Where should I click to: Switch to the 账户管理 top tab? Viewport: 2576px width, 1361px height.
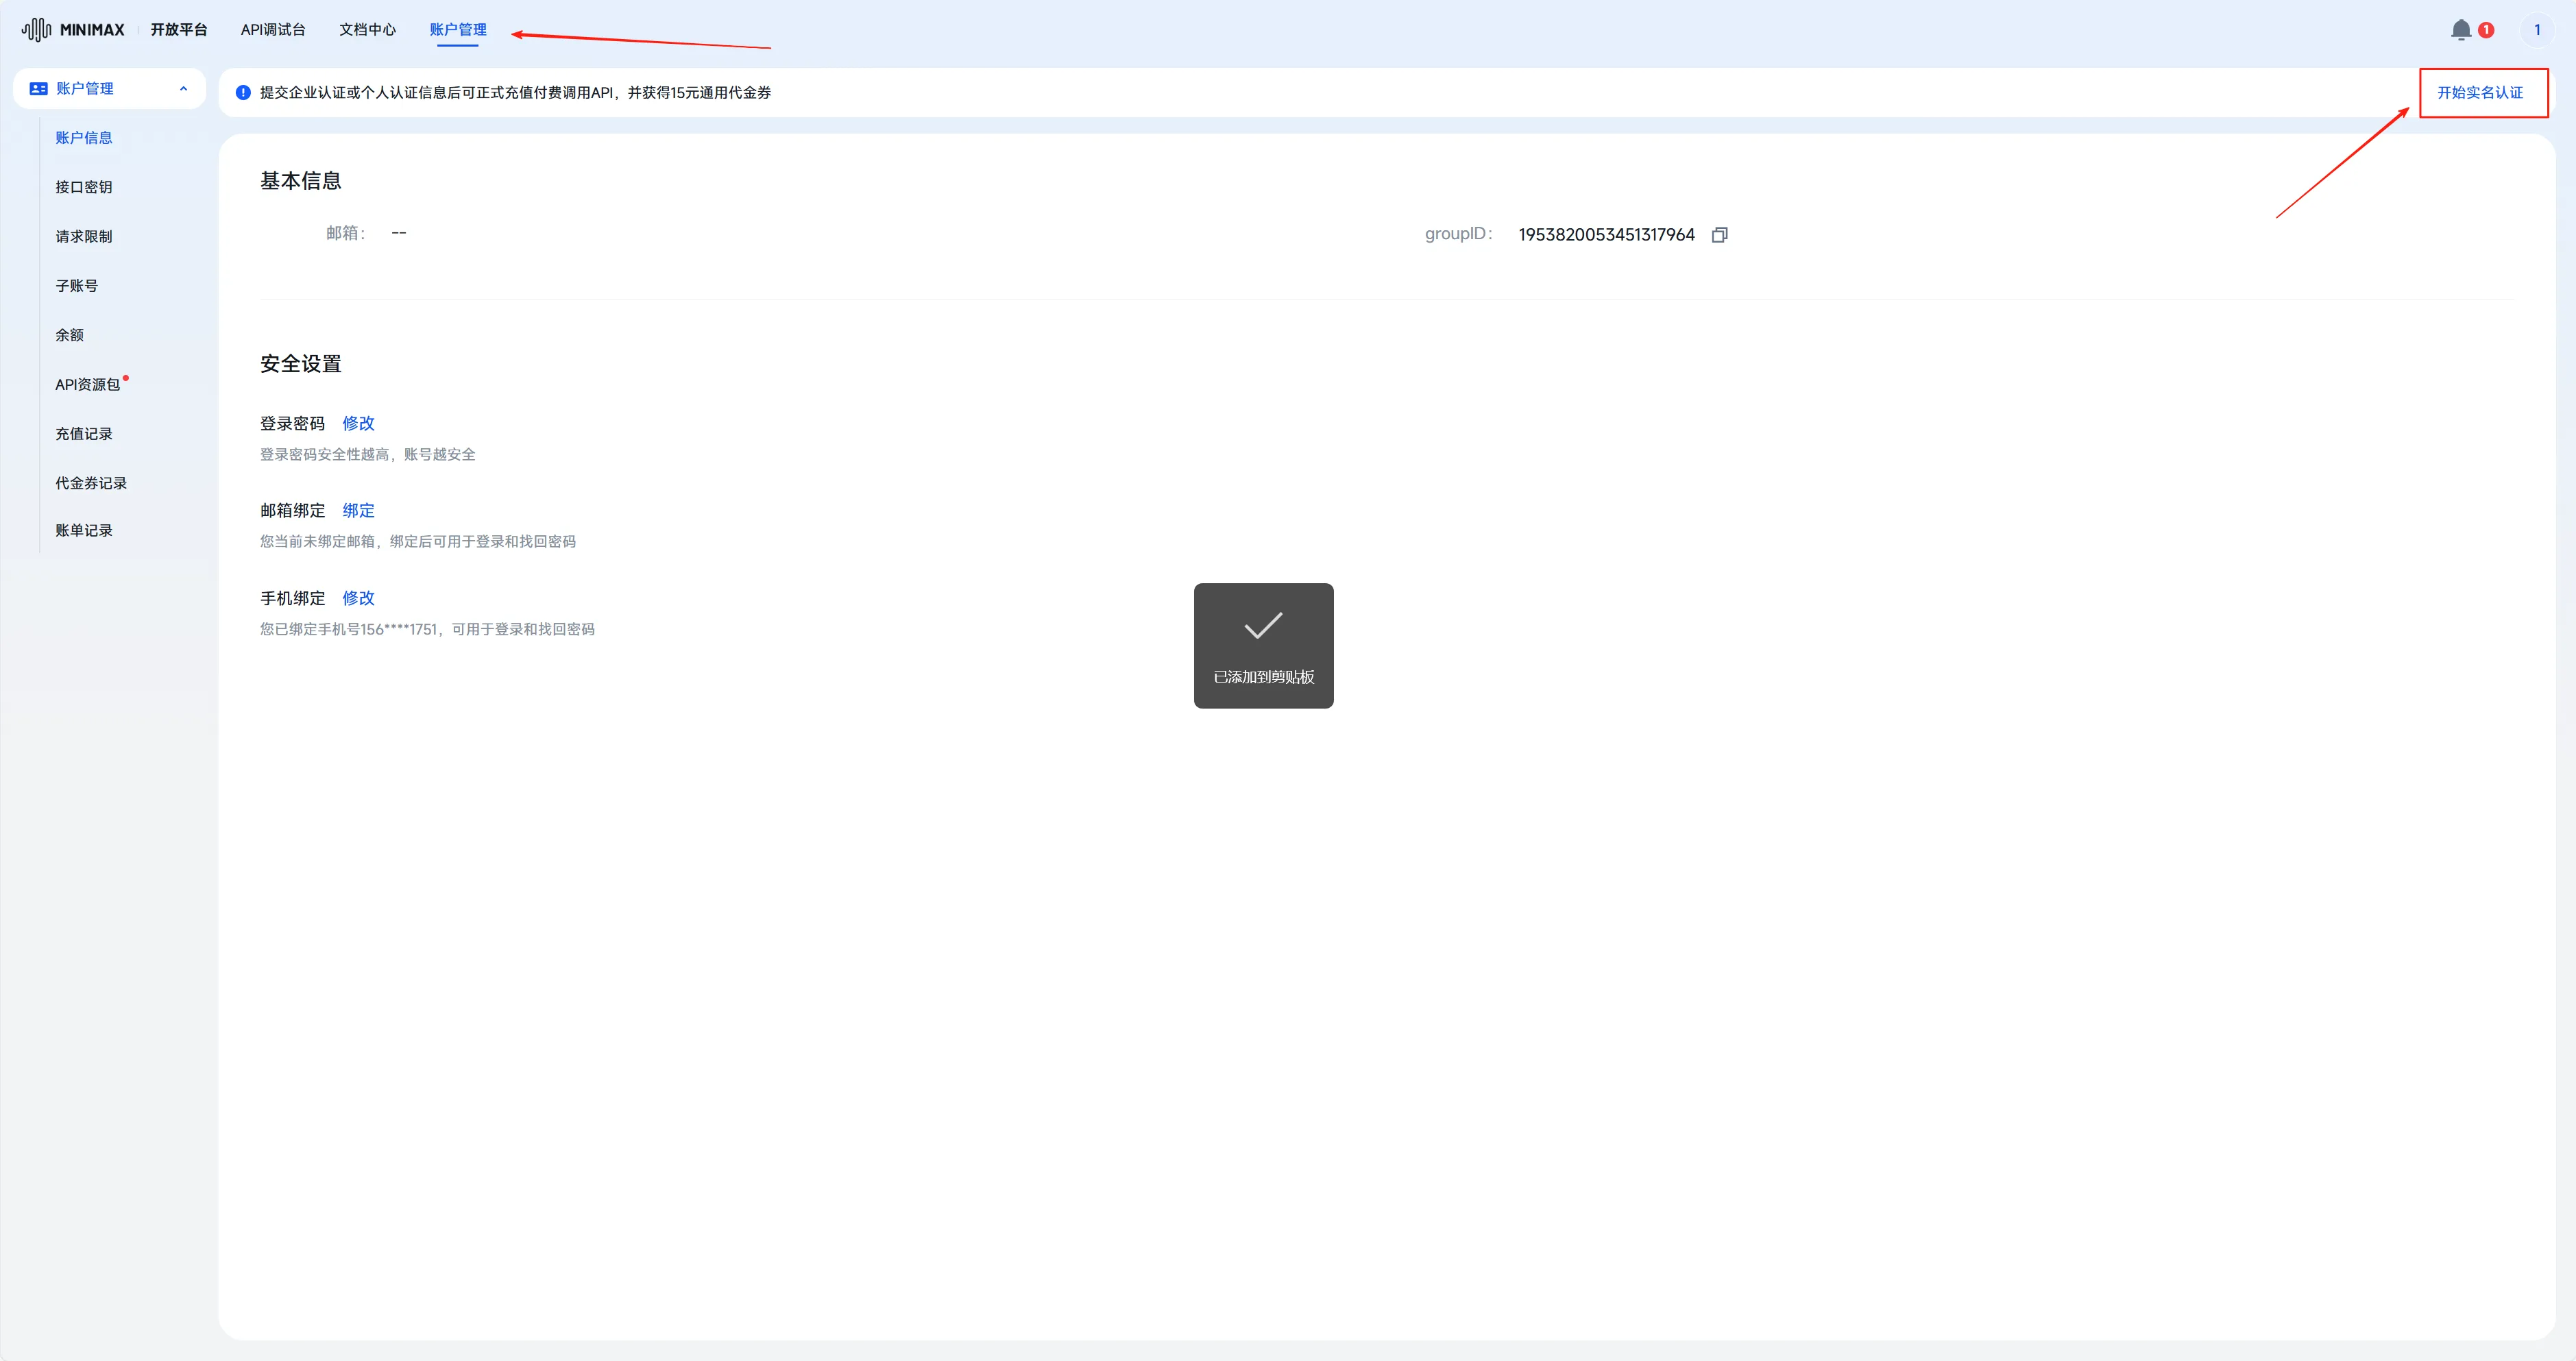pos(458,30)
